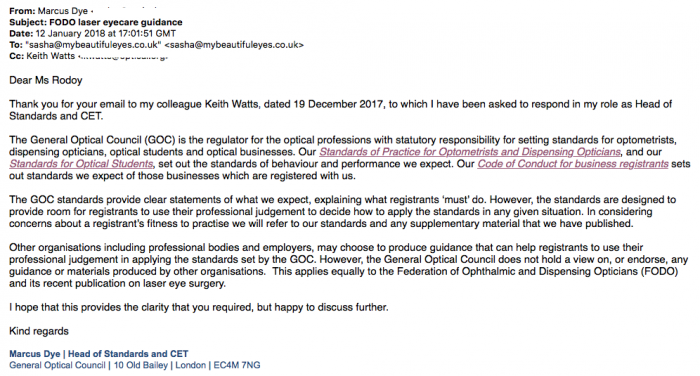Click the 'Thank you for your email' paragraph
The height and width of the screenshot is (376, 700).
point(341,110)
